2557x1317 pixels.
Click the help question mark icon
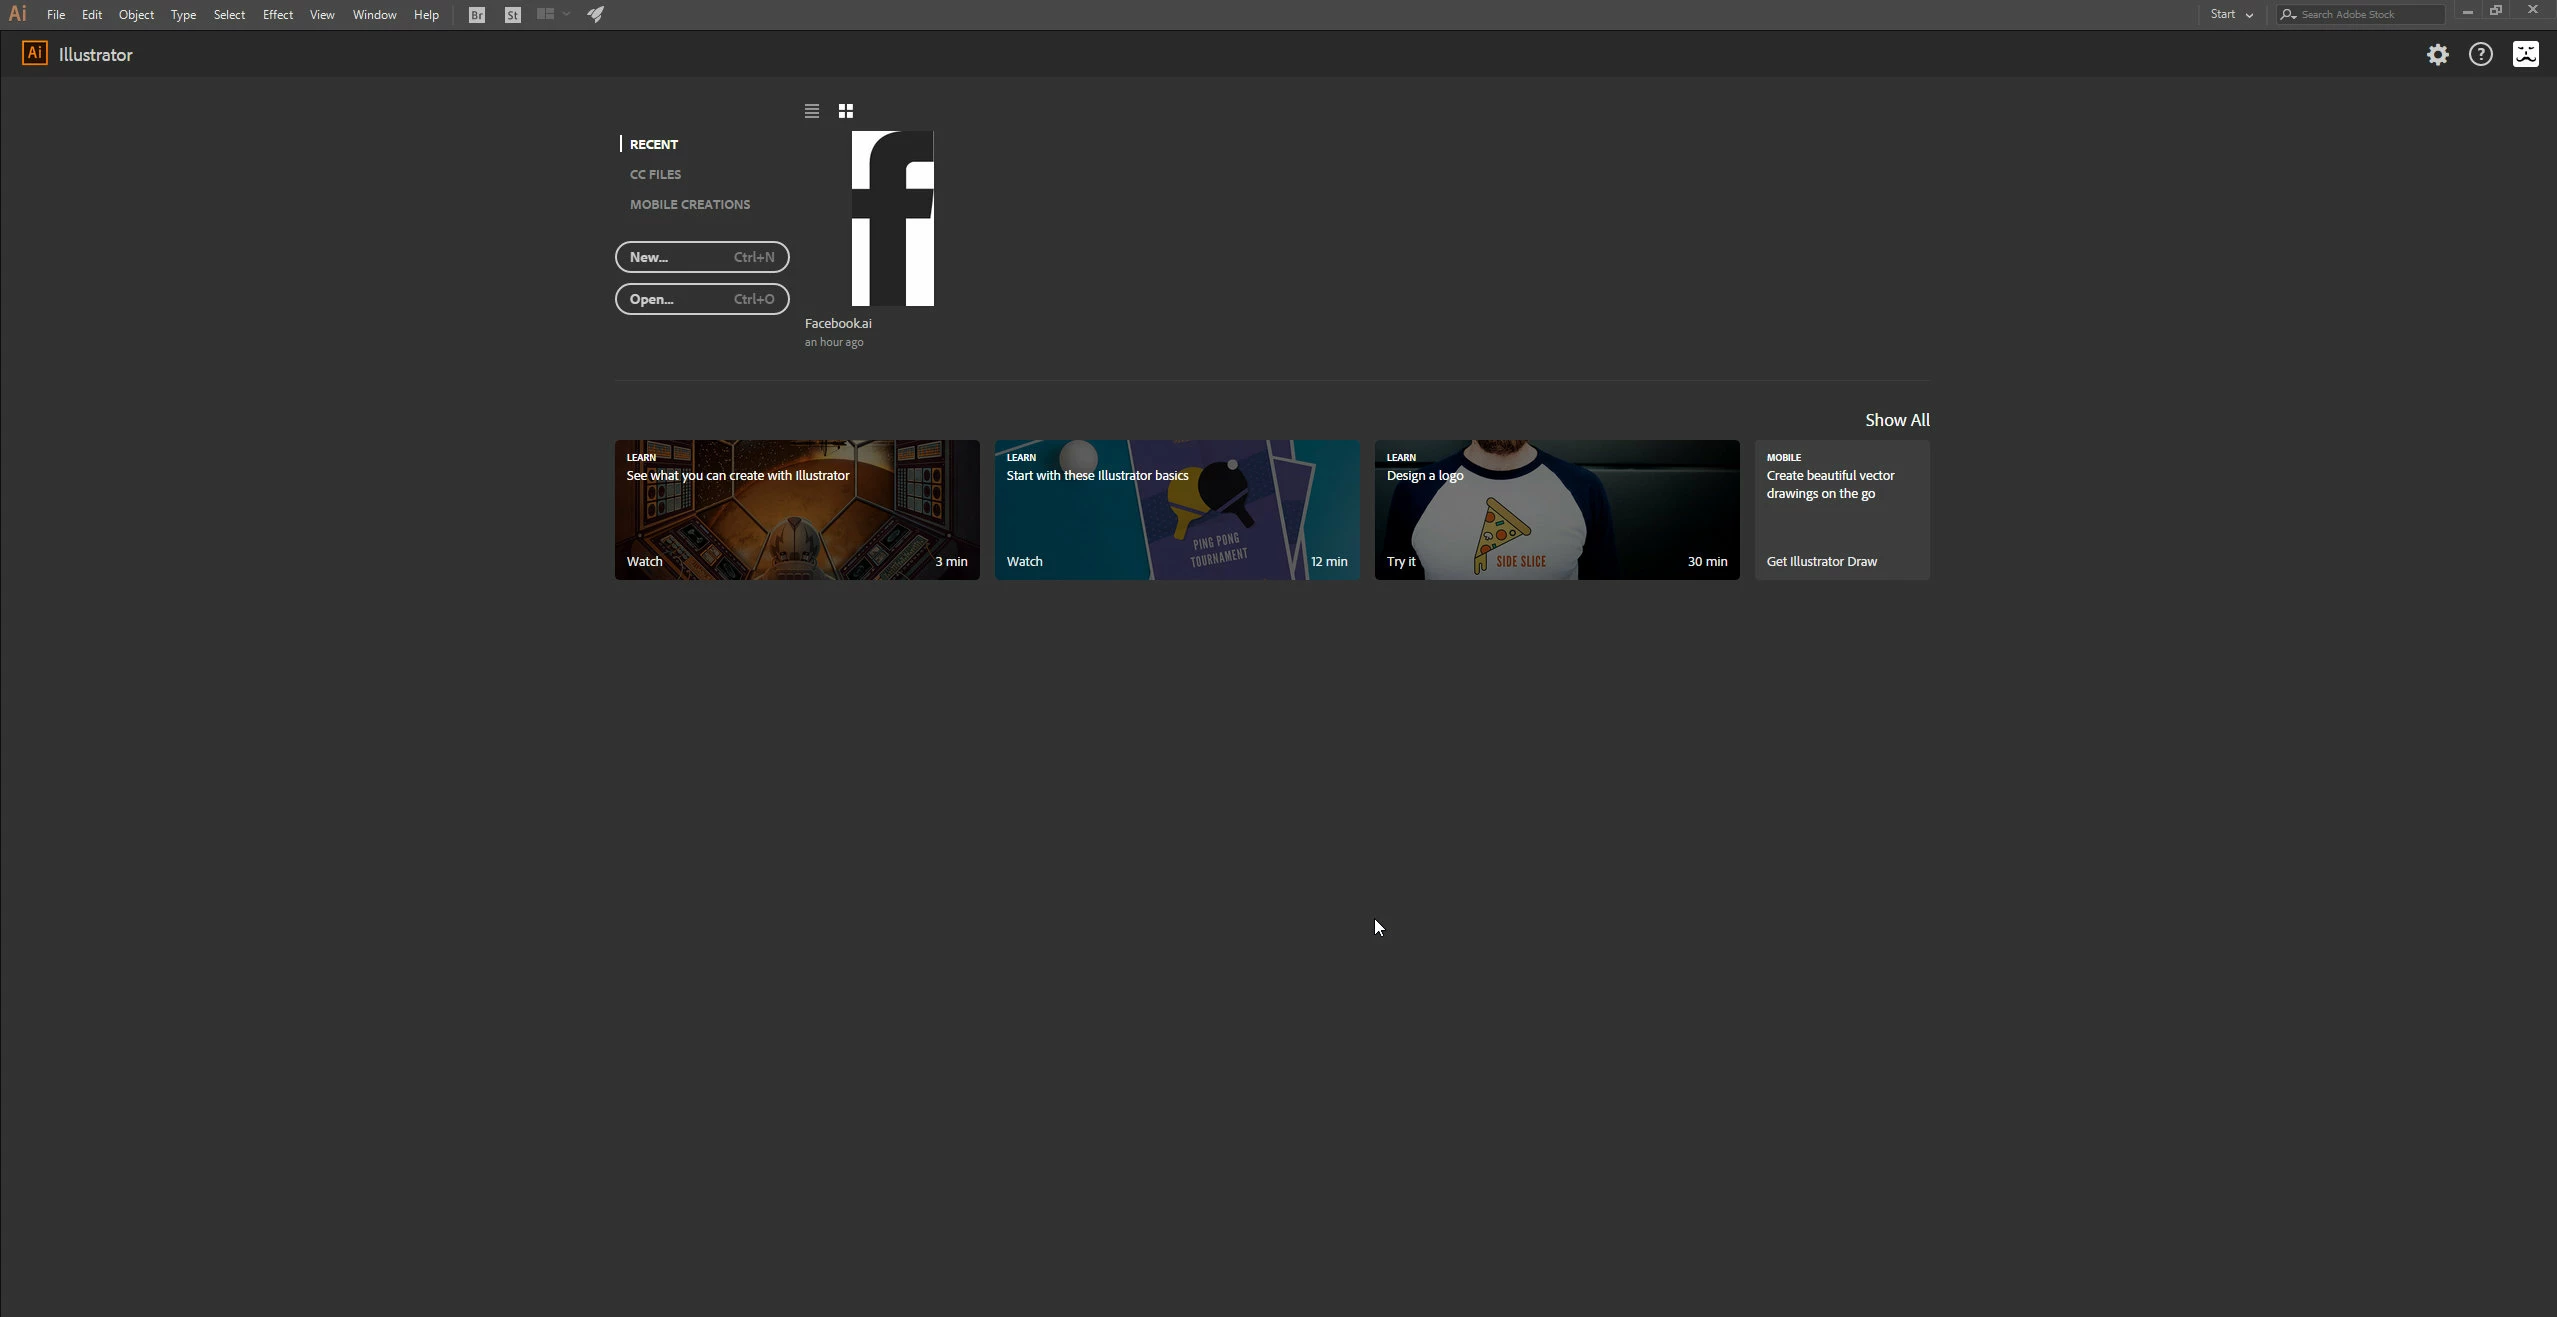[x=2480, y=55]
